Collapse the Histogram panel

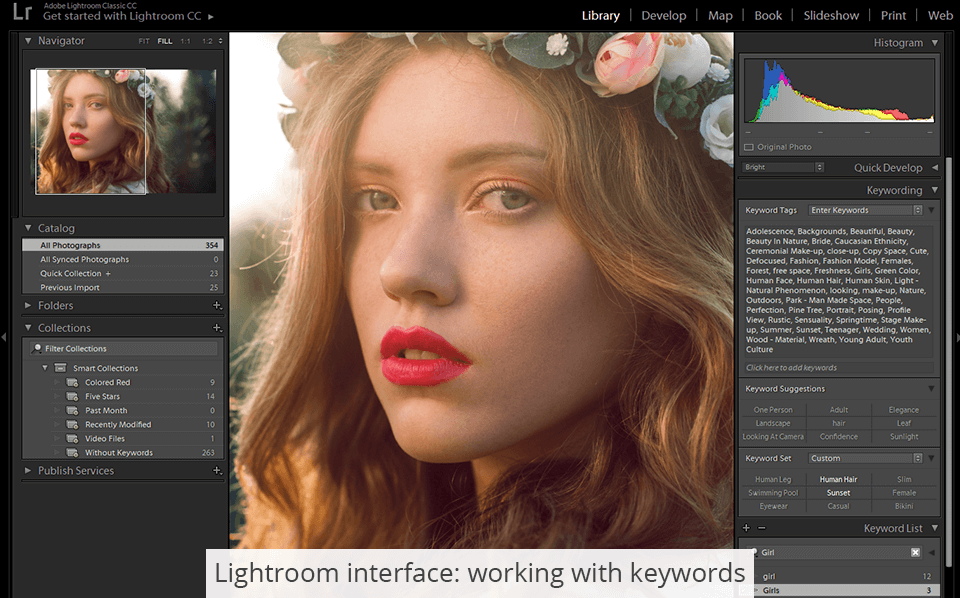[934, 42]
